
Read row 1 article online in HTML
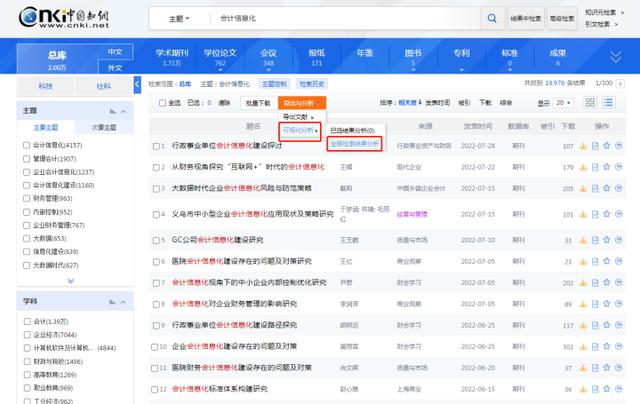(x=595, y=146)
